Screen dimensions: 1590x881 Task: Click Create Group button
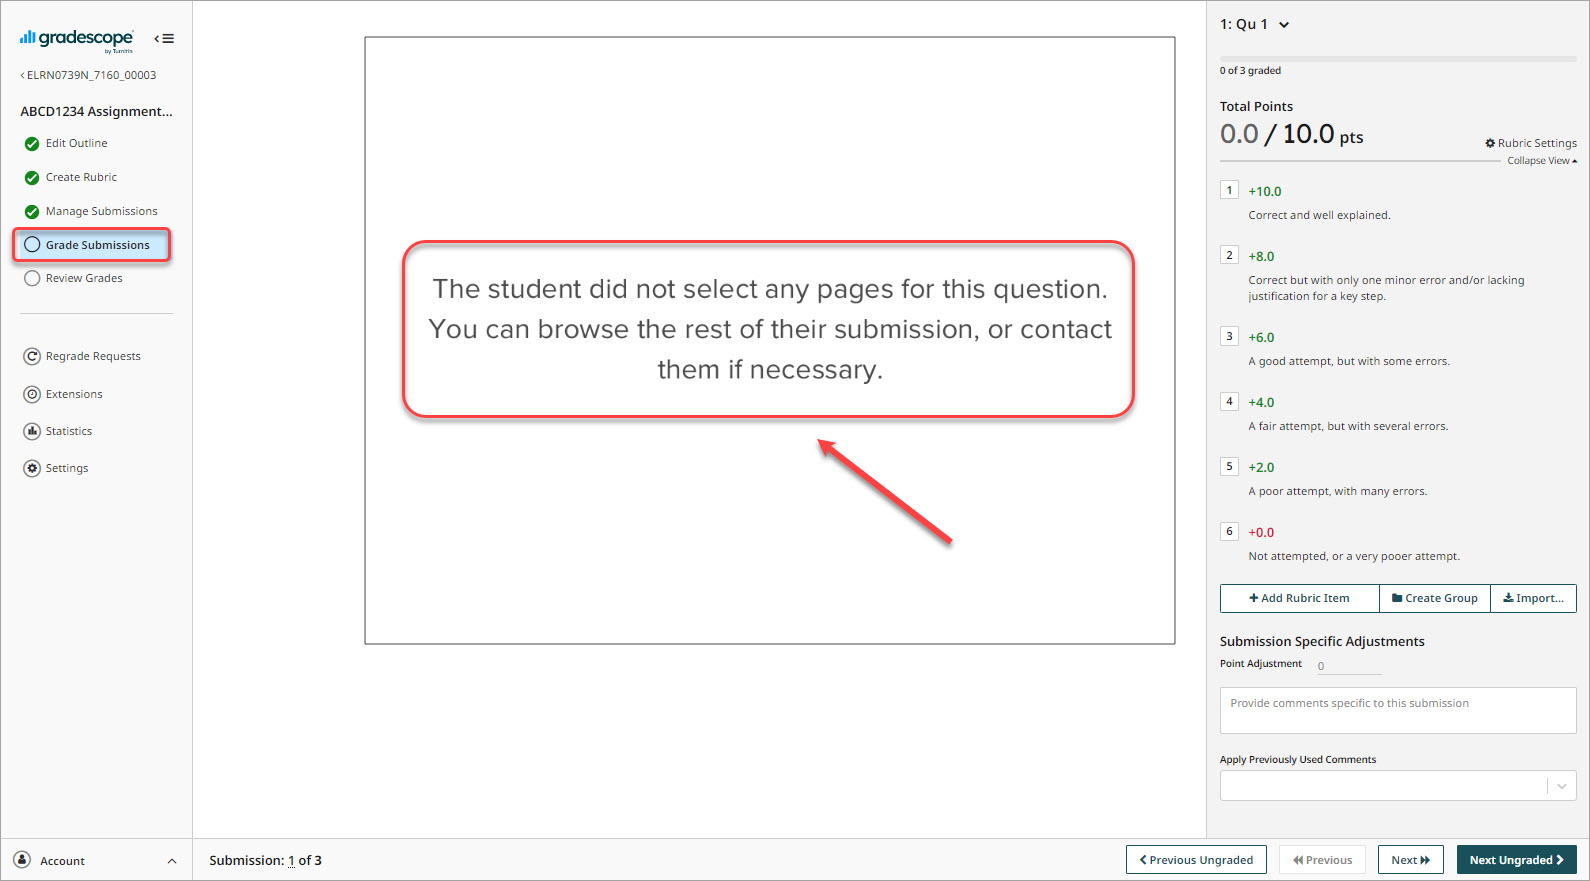[x=1435, y=598]
